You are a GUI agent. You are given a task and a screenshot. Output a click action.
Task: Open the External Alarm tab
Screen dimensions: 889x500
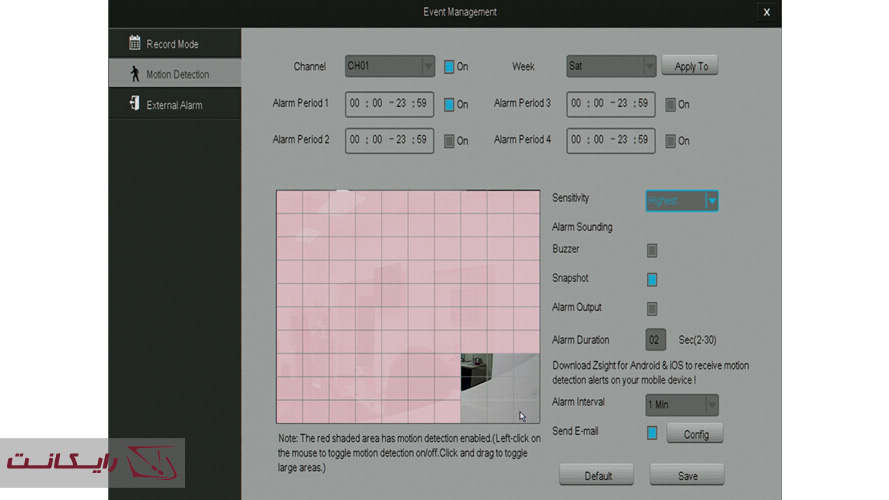point(174,105)
